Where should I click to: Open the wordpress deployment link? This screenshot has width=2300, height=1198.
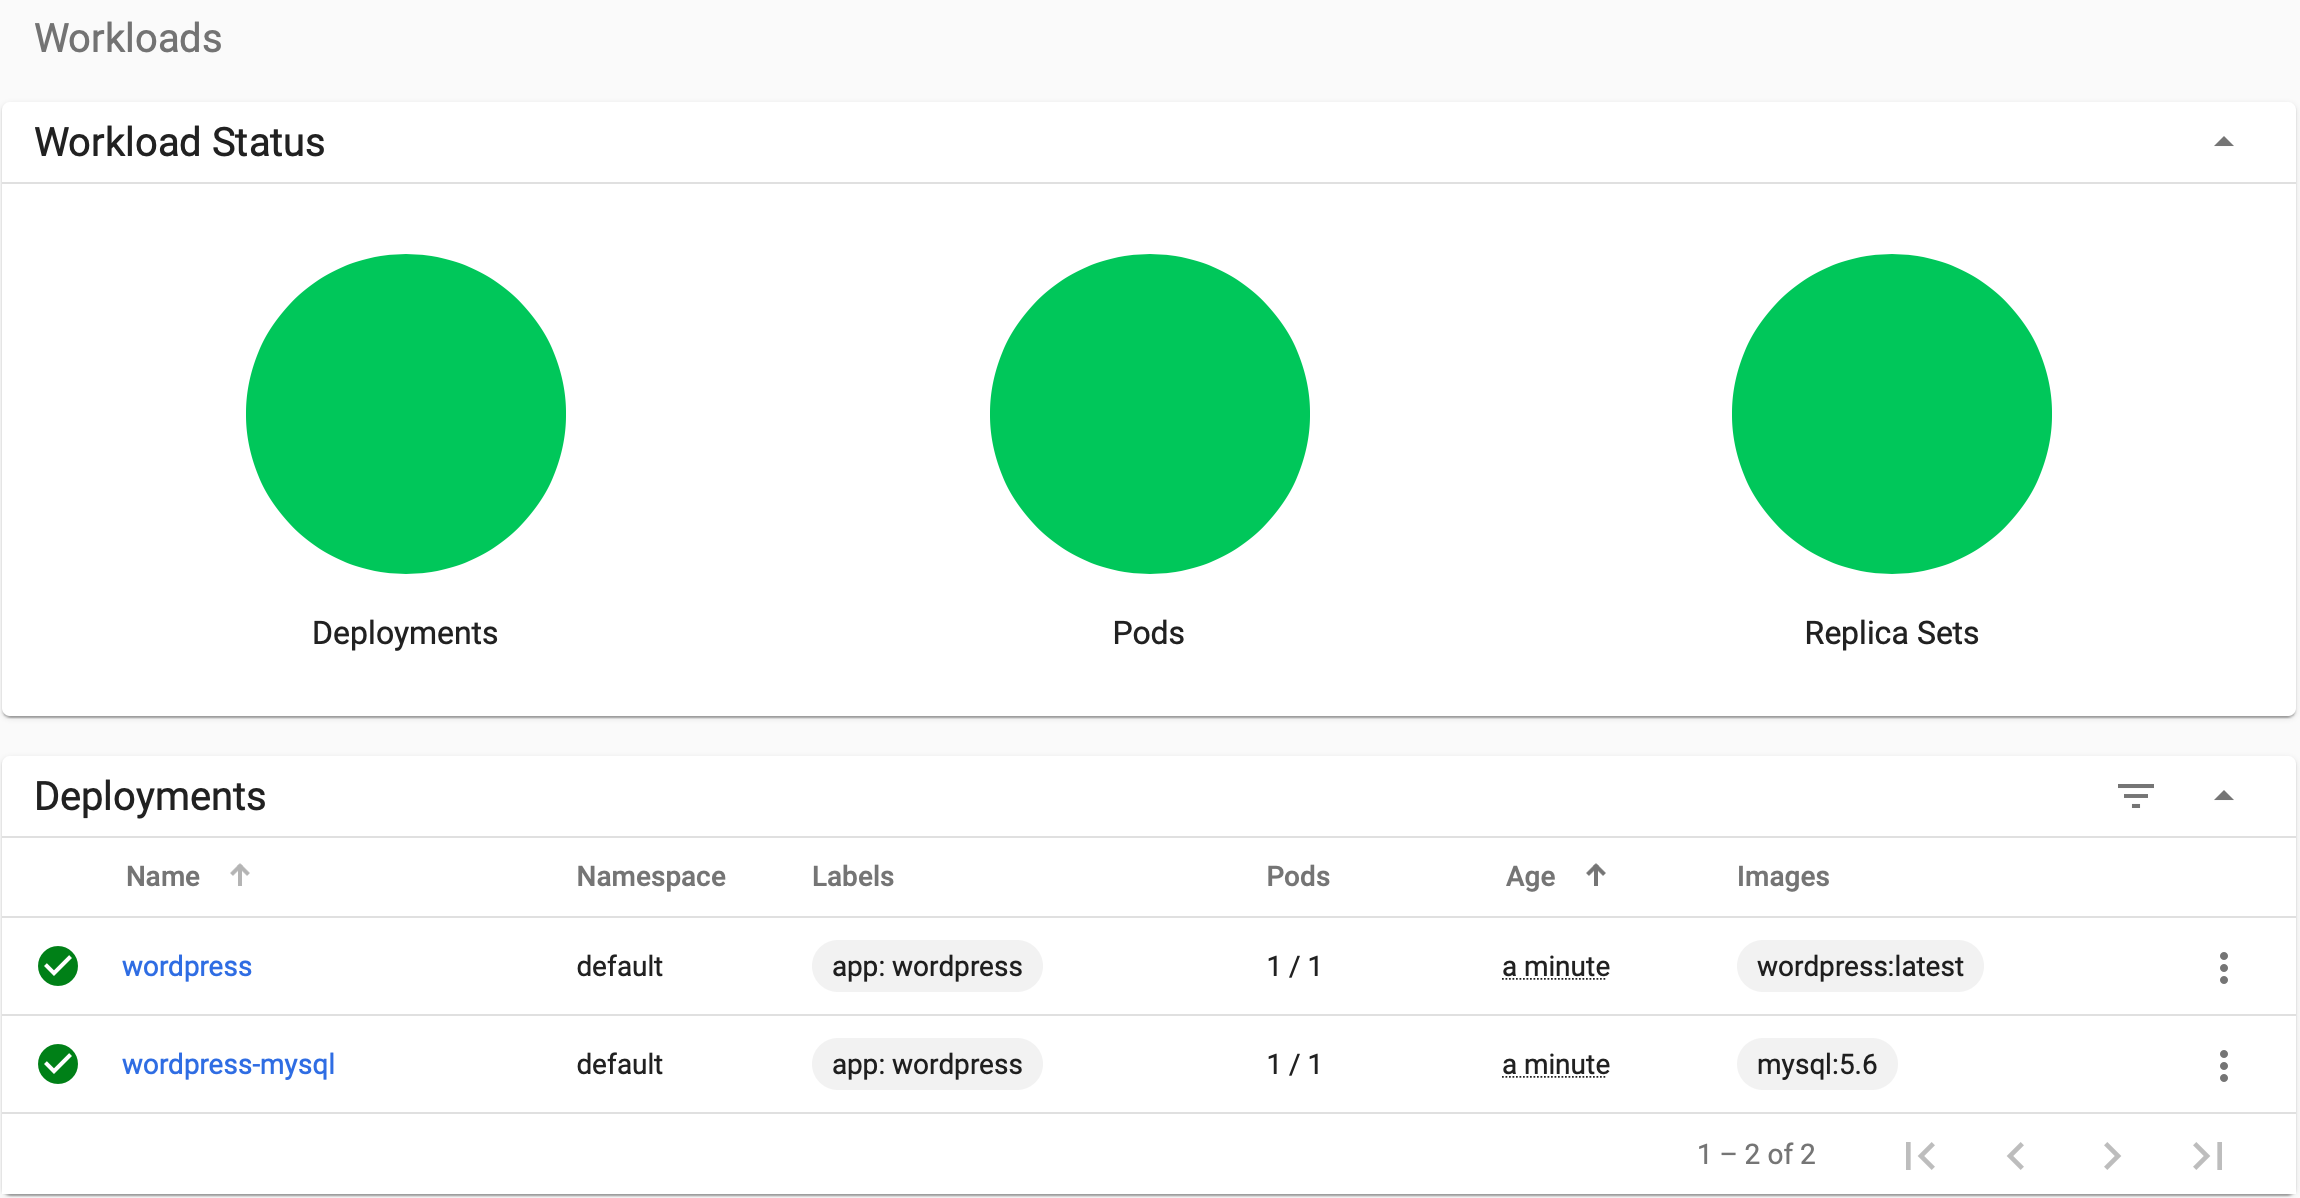coord(187,966)
